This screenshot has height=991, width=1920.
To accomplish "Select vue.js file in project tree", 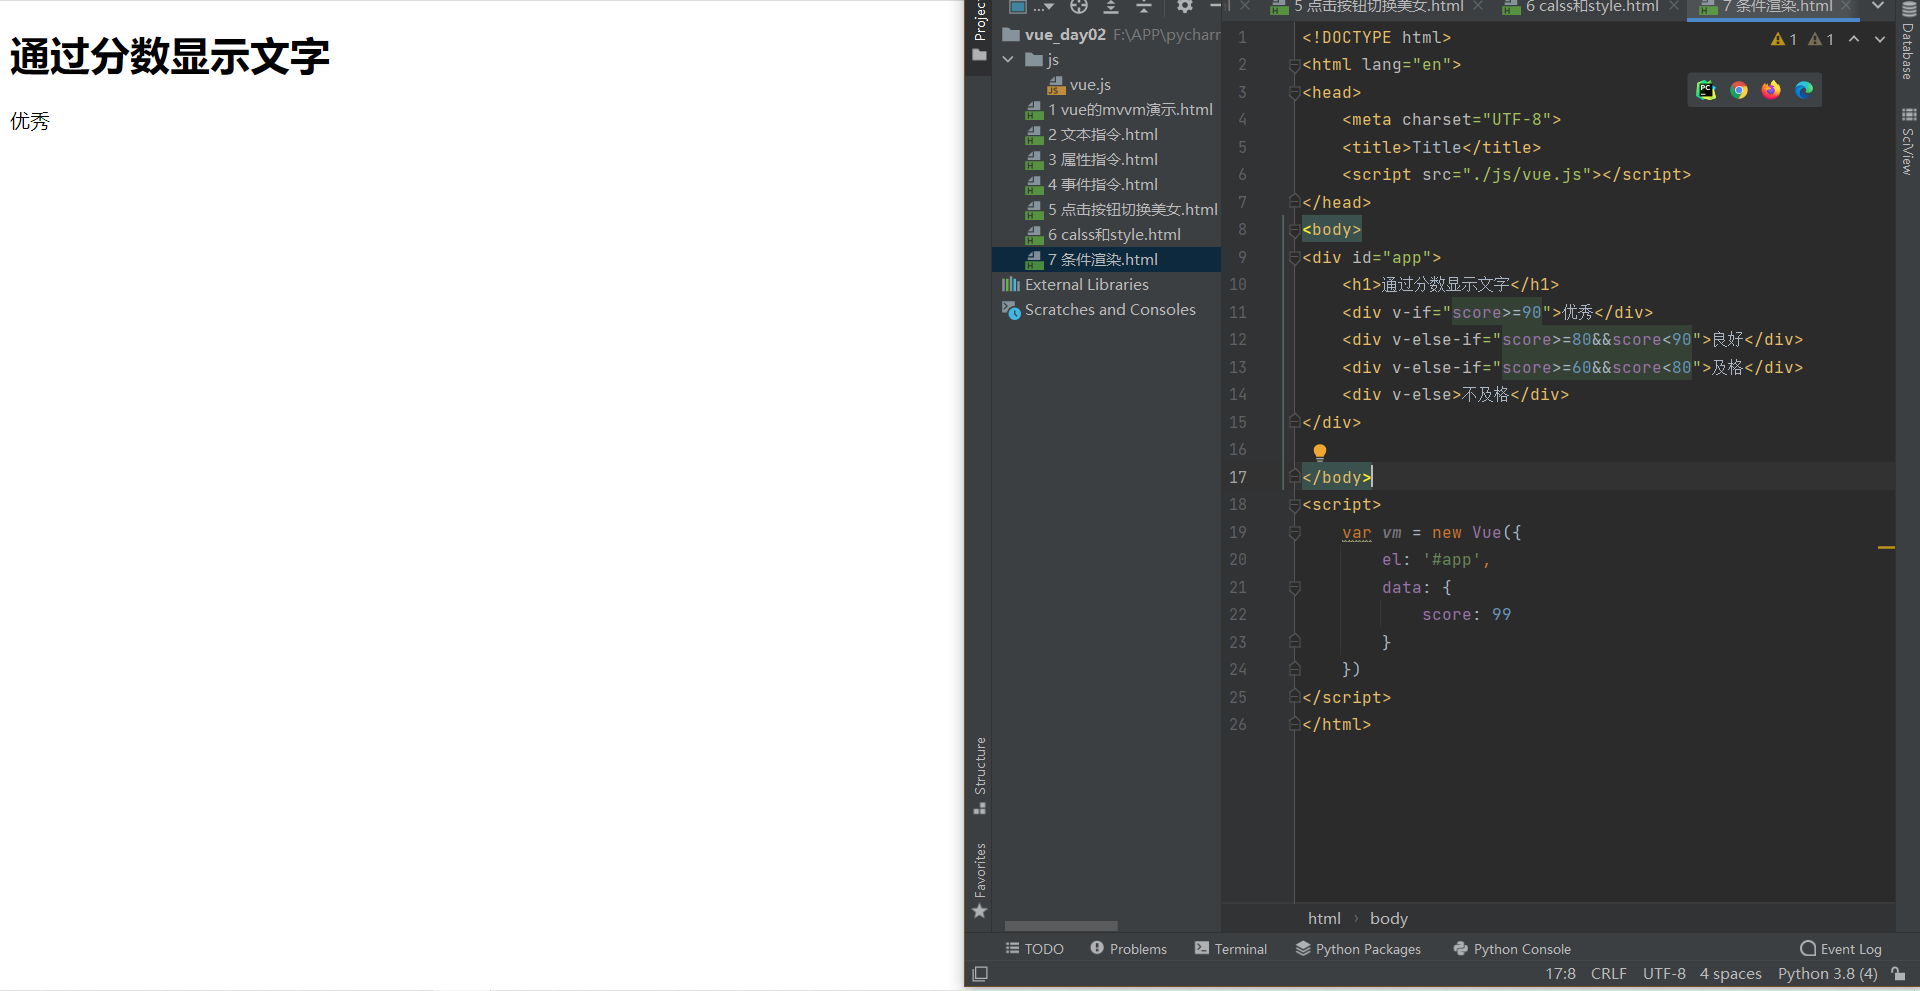I will [x=1079, y=85].
